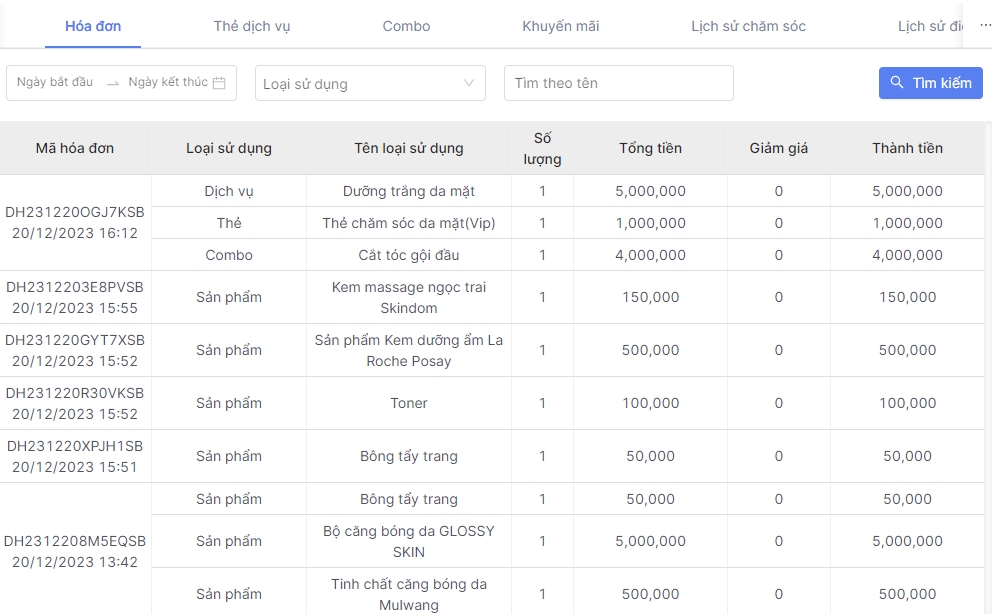Open the calendar icon in date range
The image size is (1002, 614).
[x=219, y=83]
